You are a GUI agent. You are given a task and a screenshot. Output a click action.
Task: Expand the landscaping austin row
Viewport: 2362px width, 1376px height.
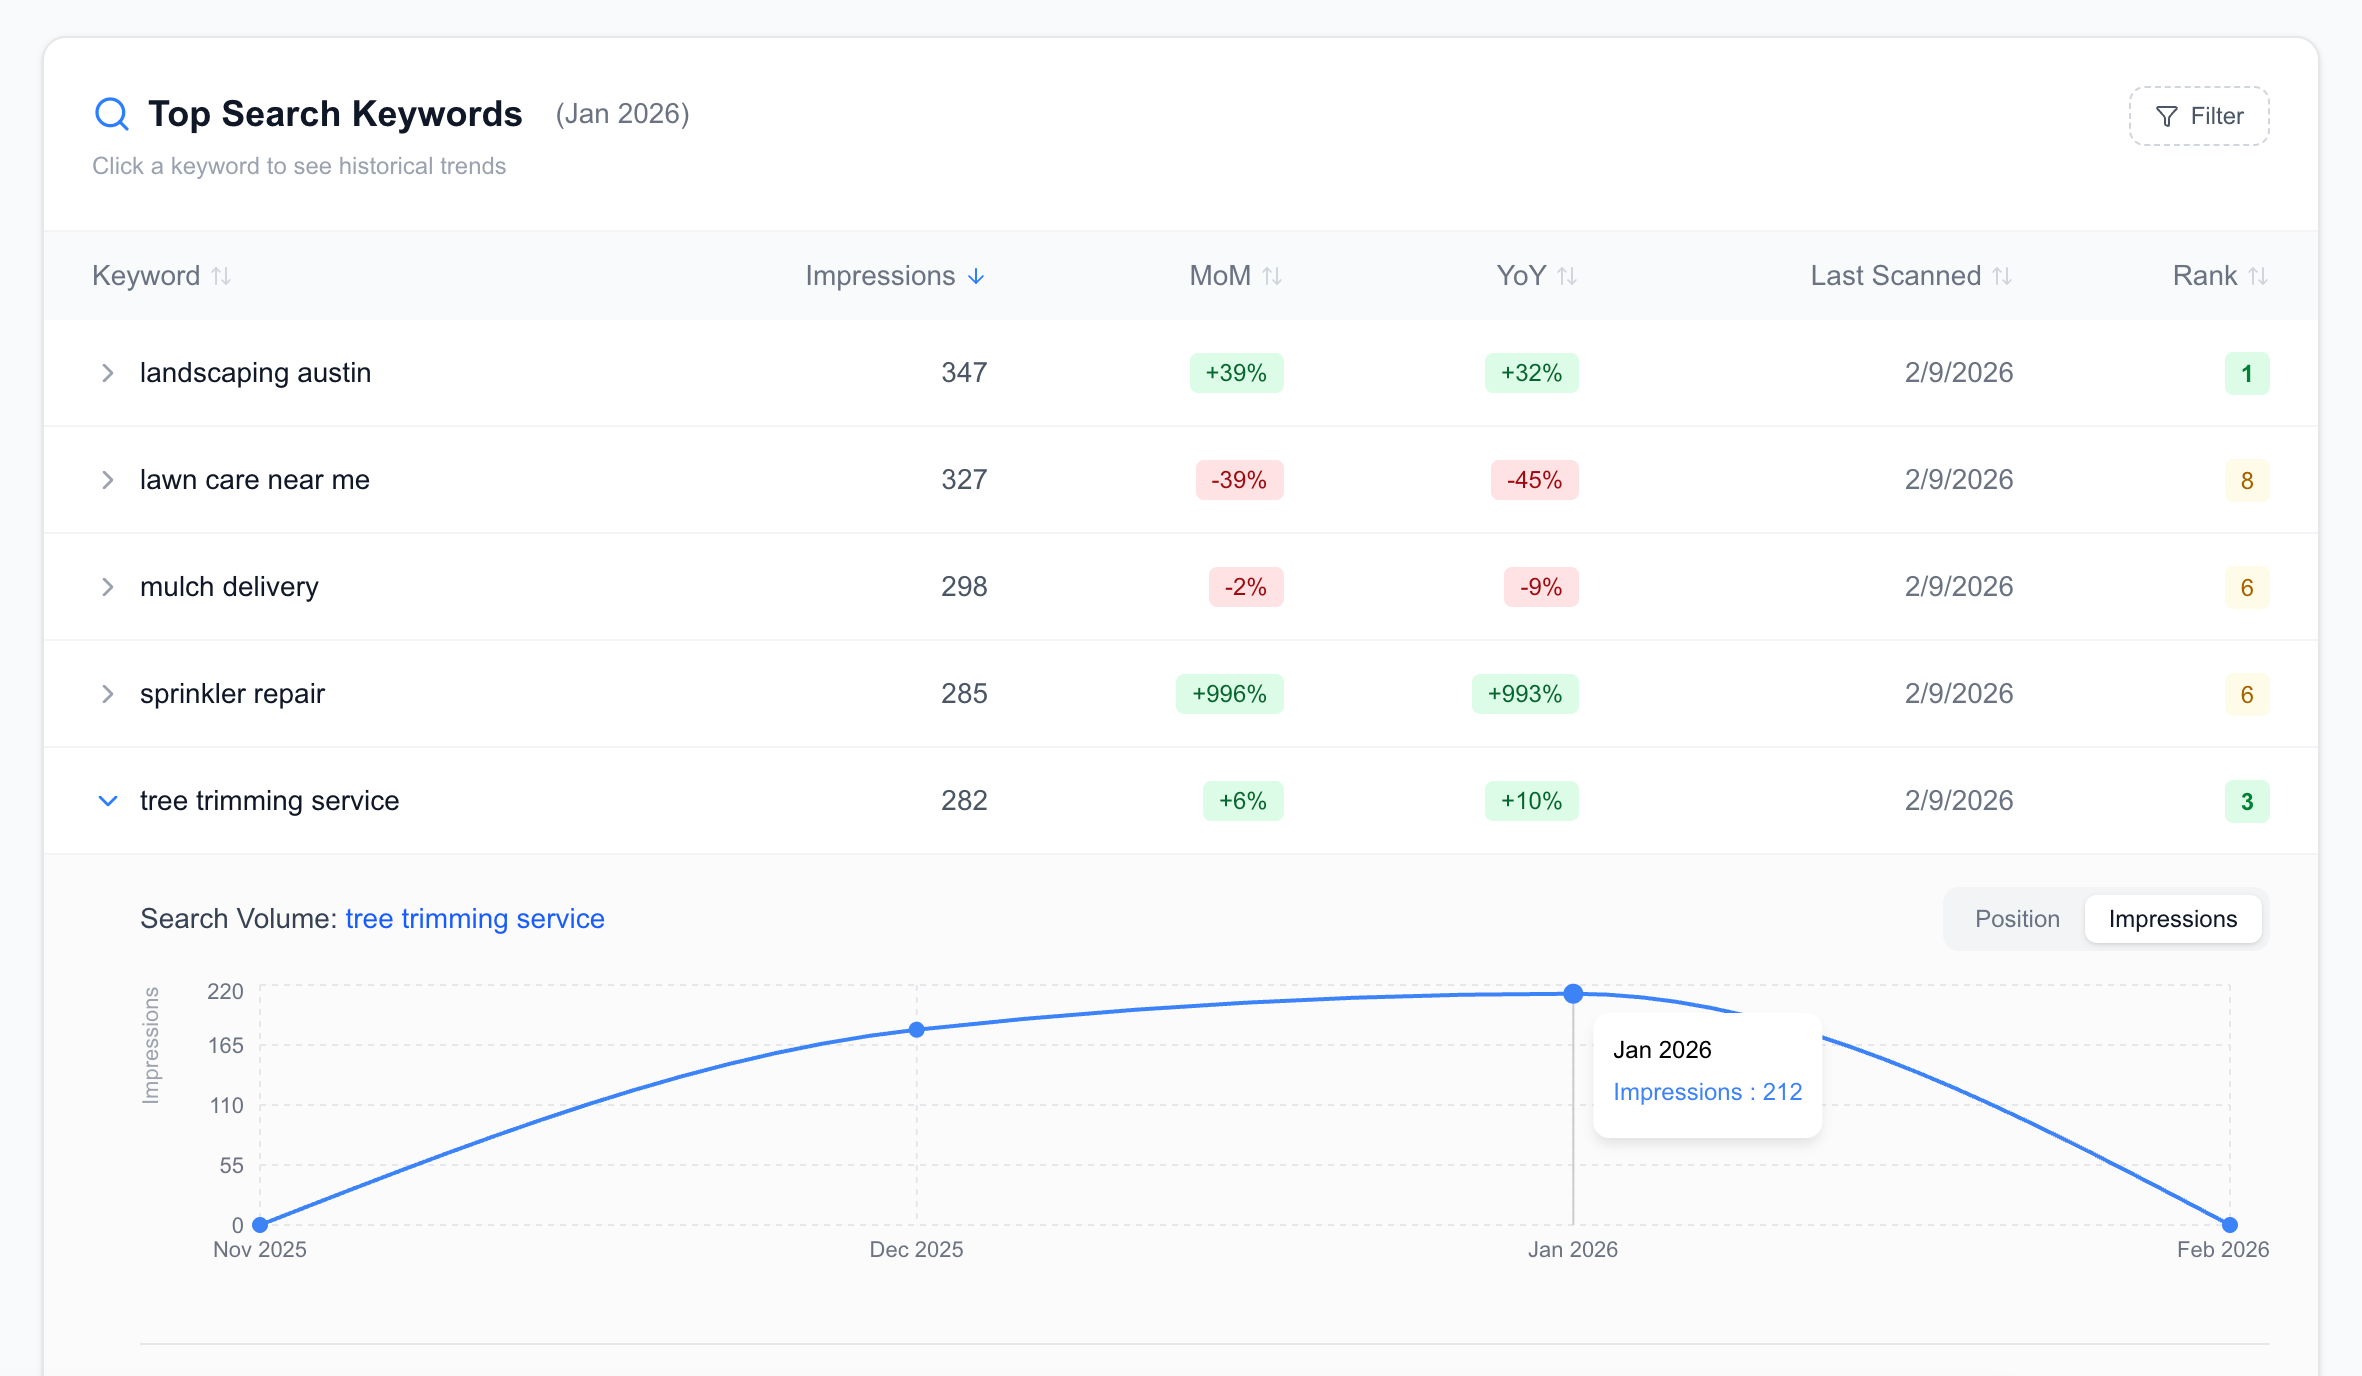point(107,373)
